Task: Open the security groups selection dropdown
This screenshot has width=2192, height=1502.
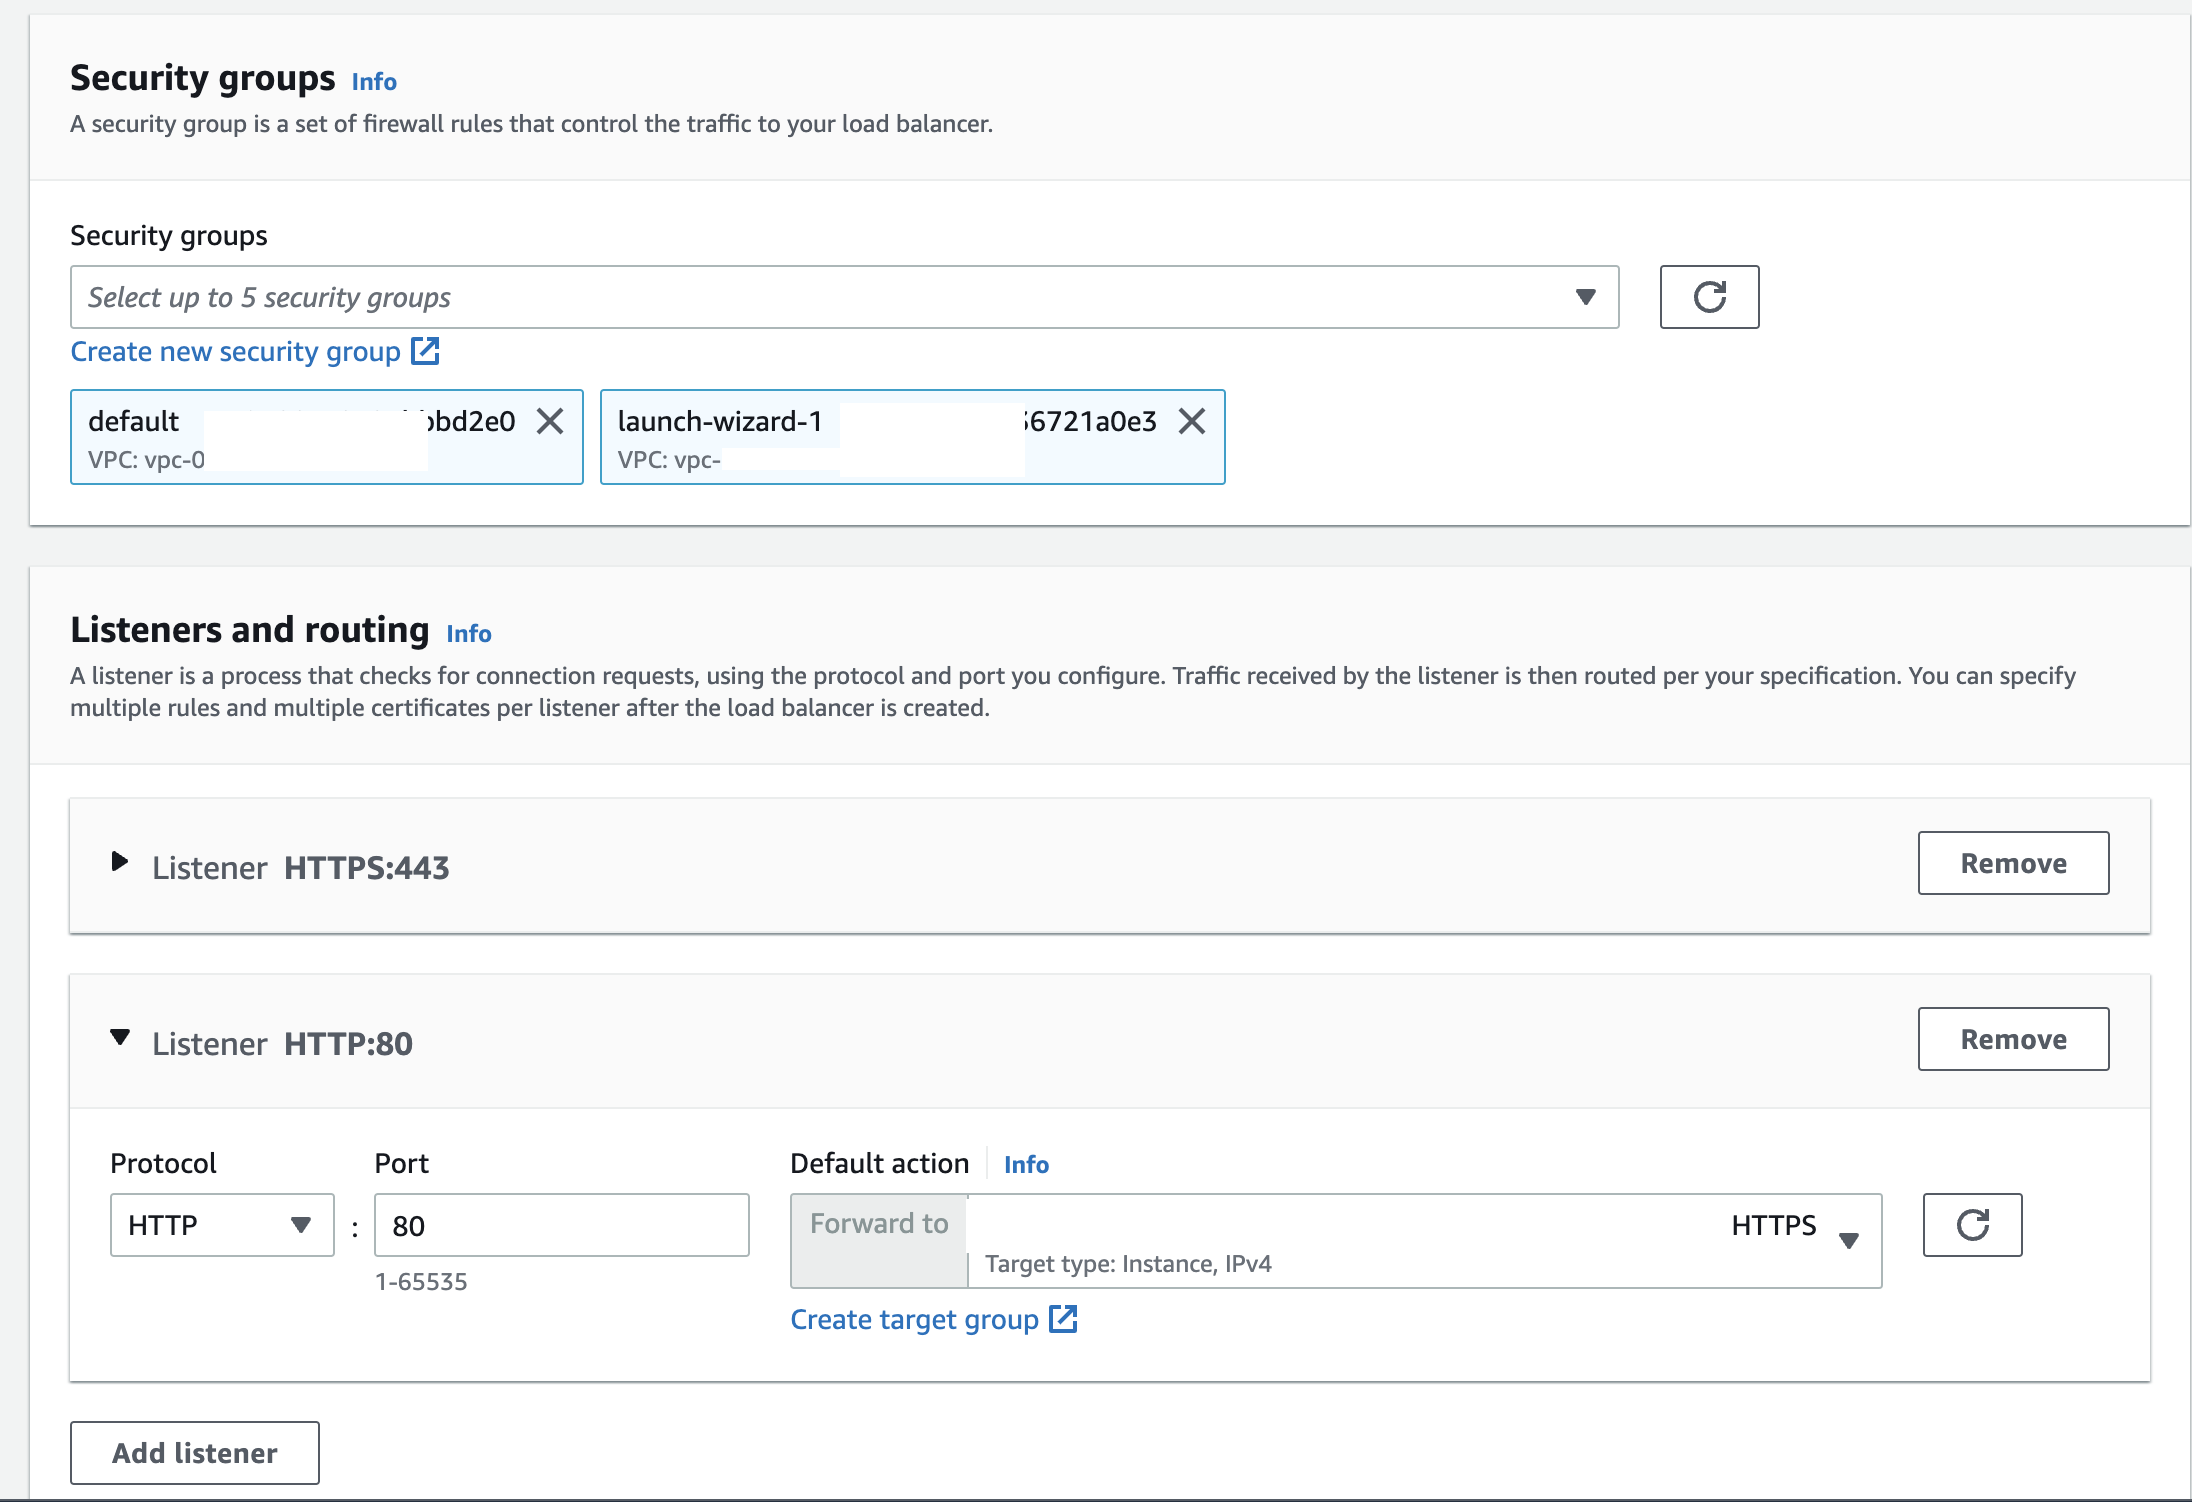Action: [844, 297]
